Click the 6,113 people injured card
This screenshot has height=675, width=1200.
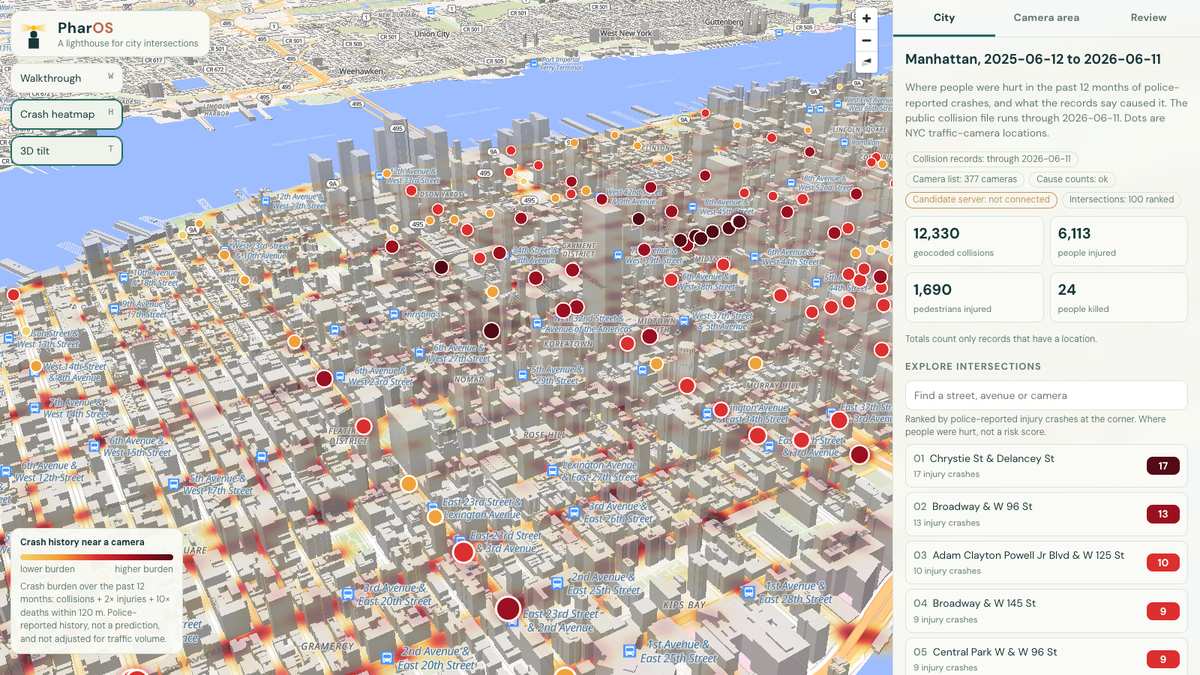point(1118,241)
